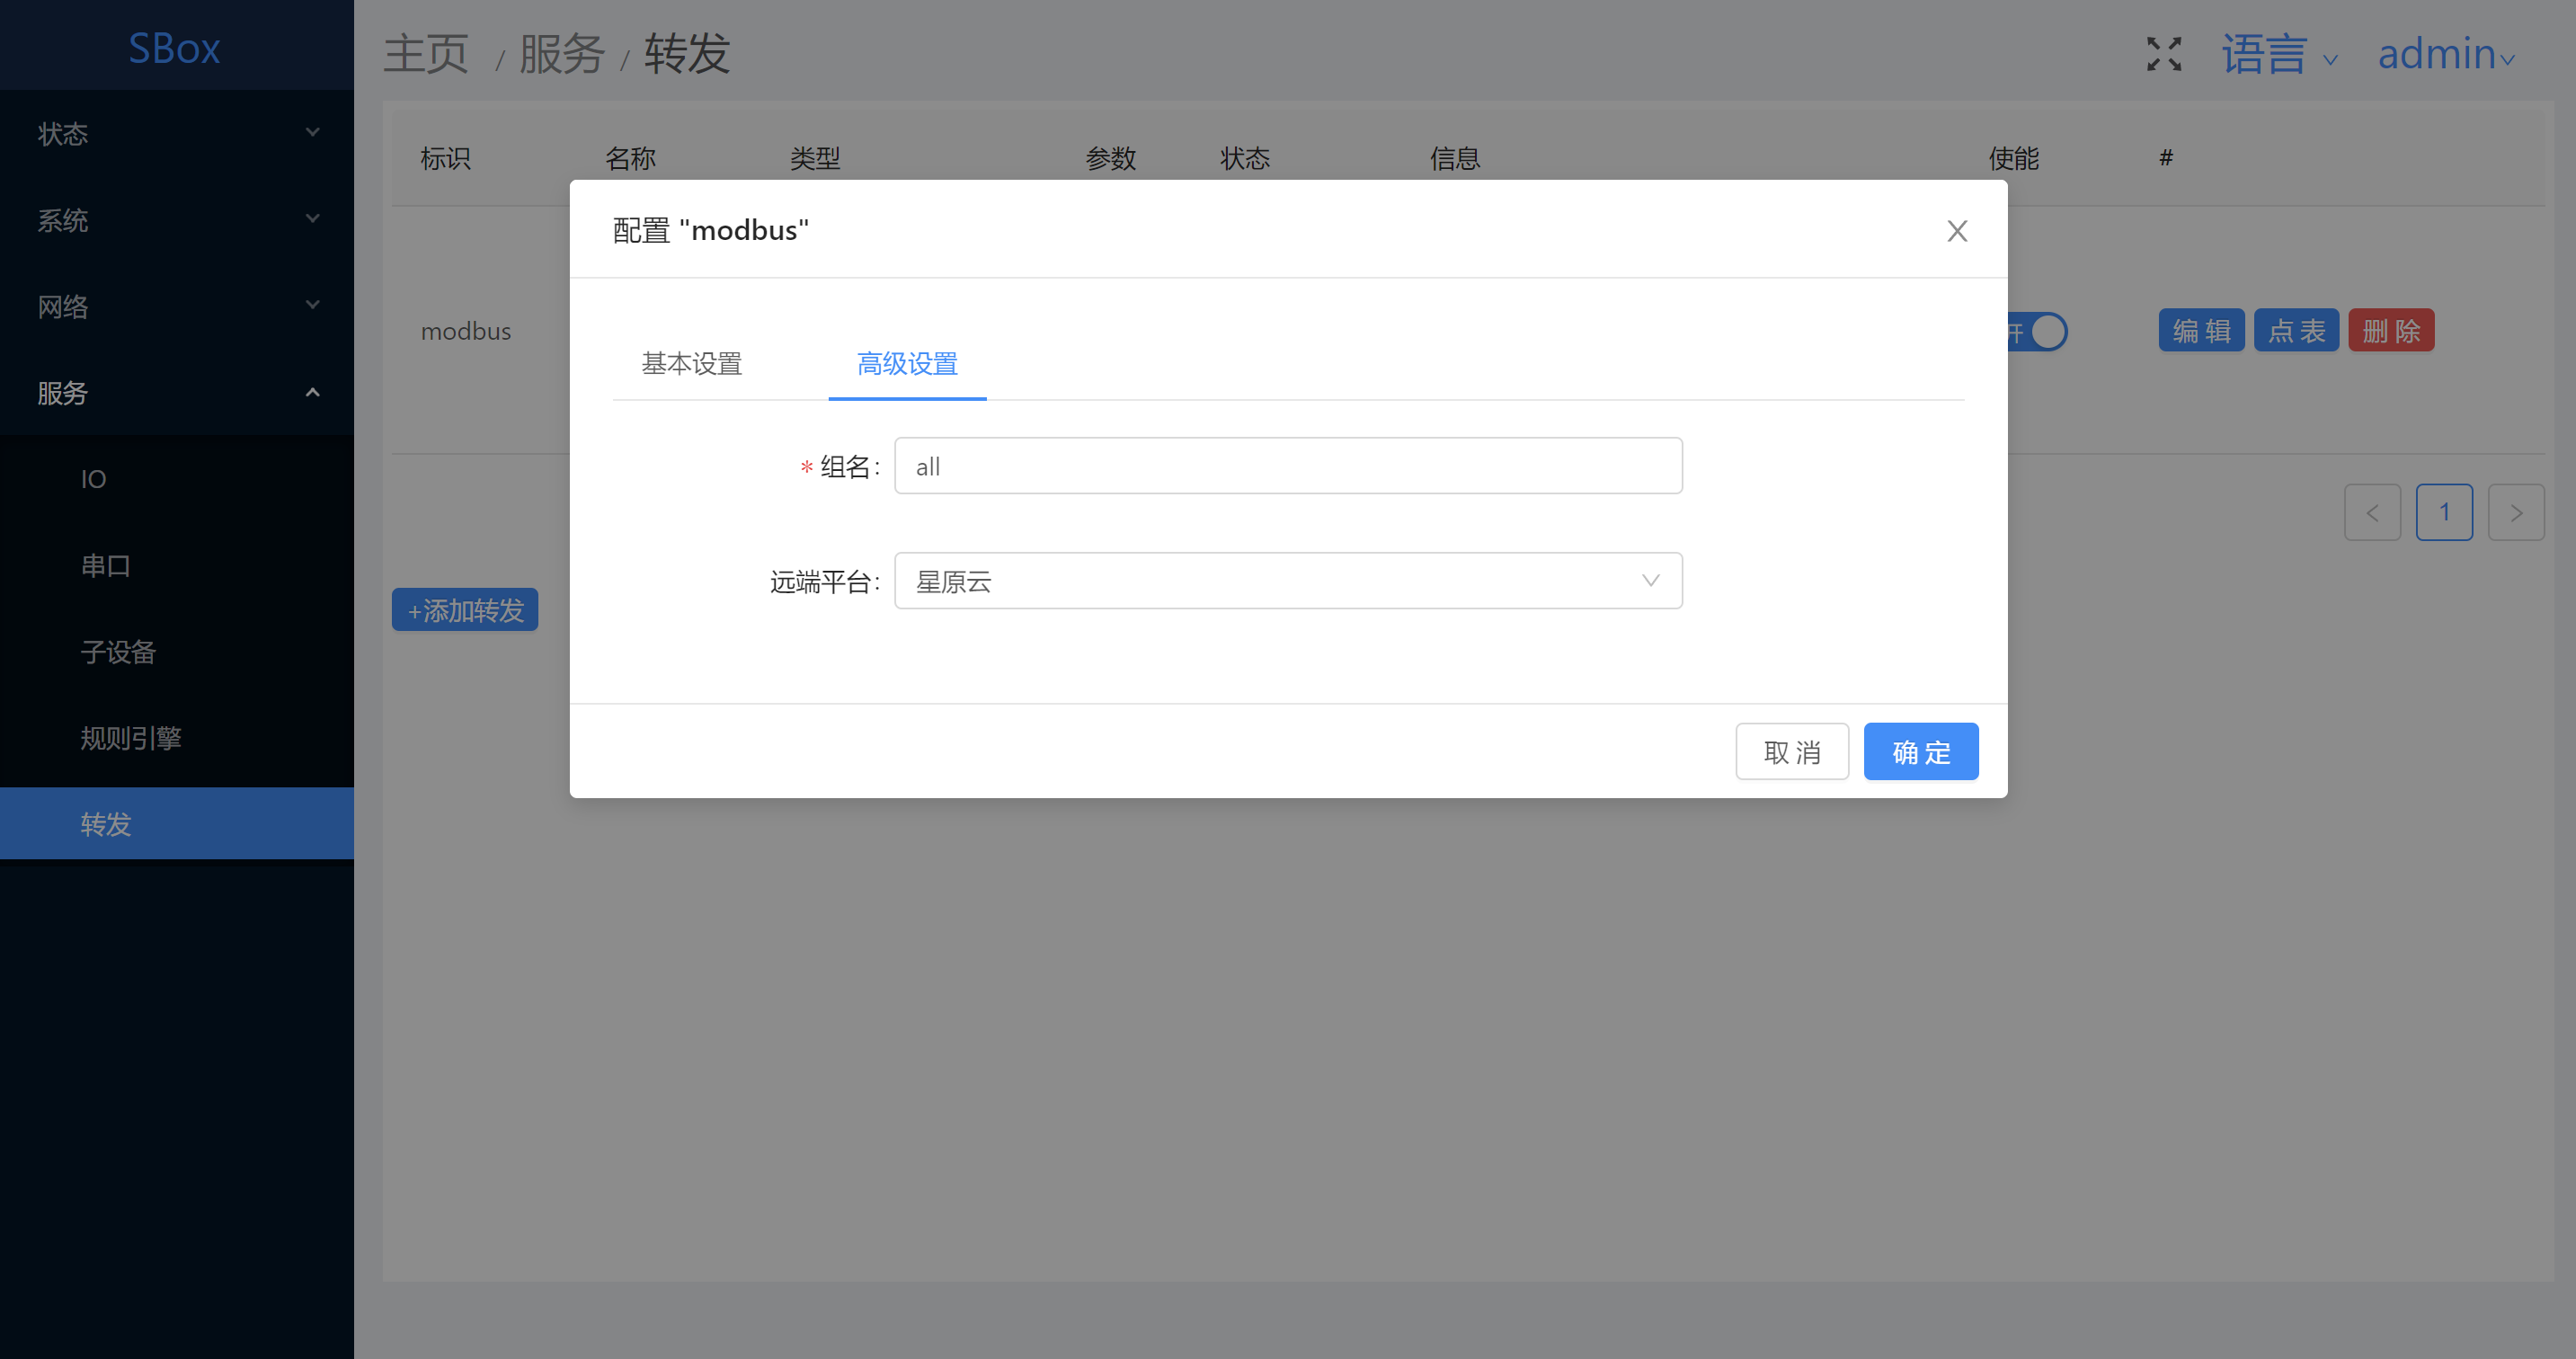Switch to the 基本设置 tab
The image size is (2576, 1359).
pyautogui.click(x=691, y=364)
